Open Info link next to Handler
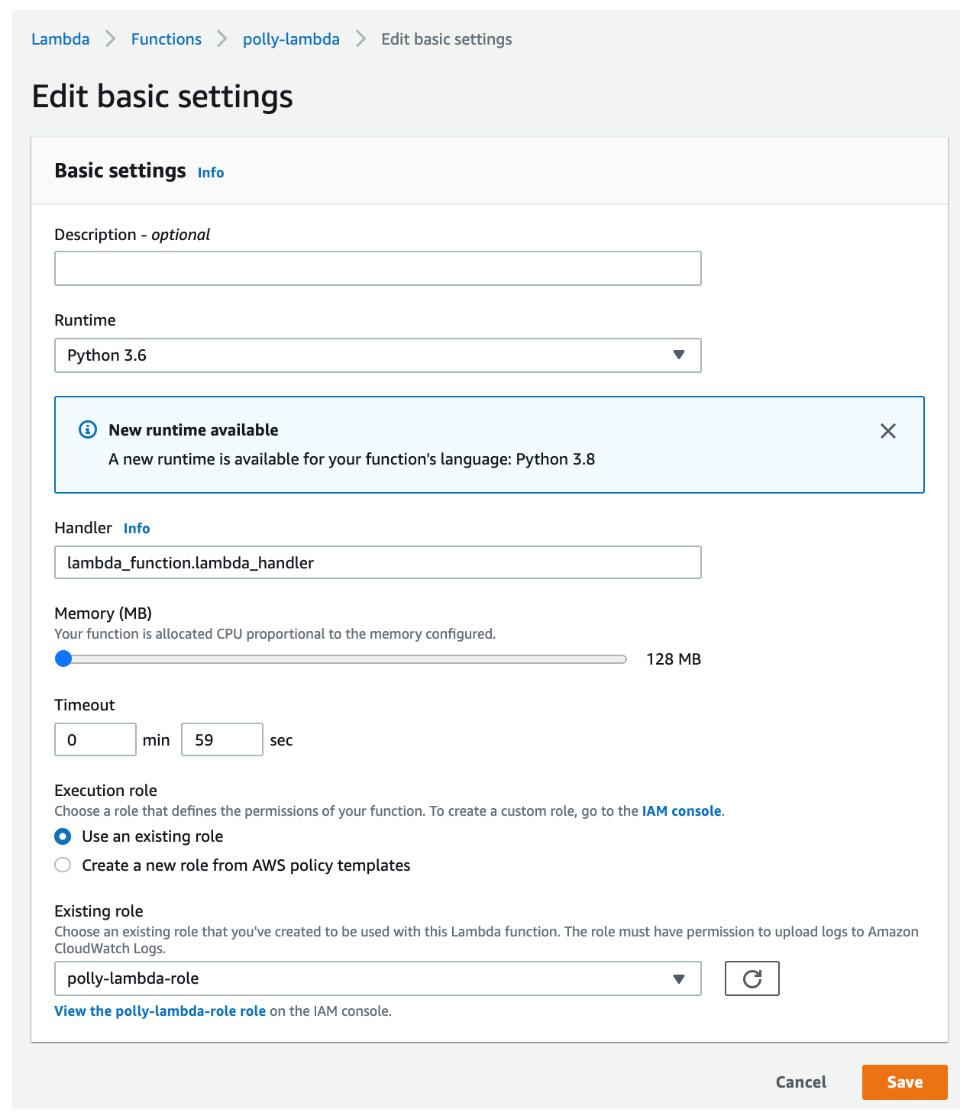 coord(137,528)
